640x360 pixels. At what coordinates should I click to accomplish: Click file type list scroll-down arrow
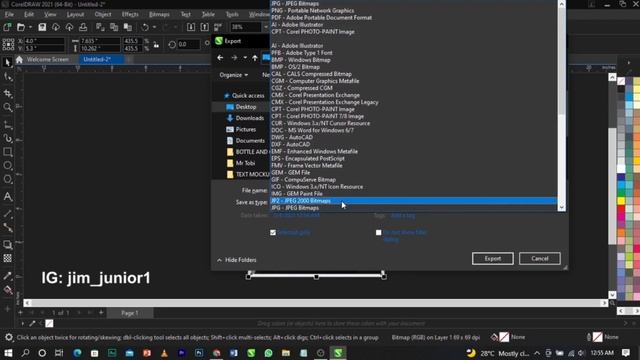pyautogui.click(x=562, y=207)
